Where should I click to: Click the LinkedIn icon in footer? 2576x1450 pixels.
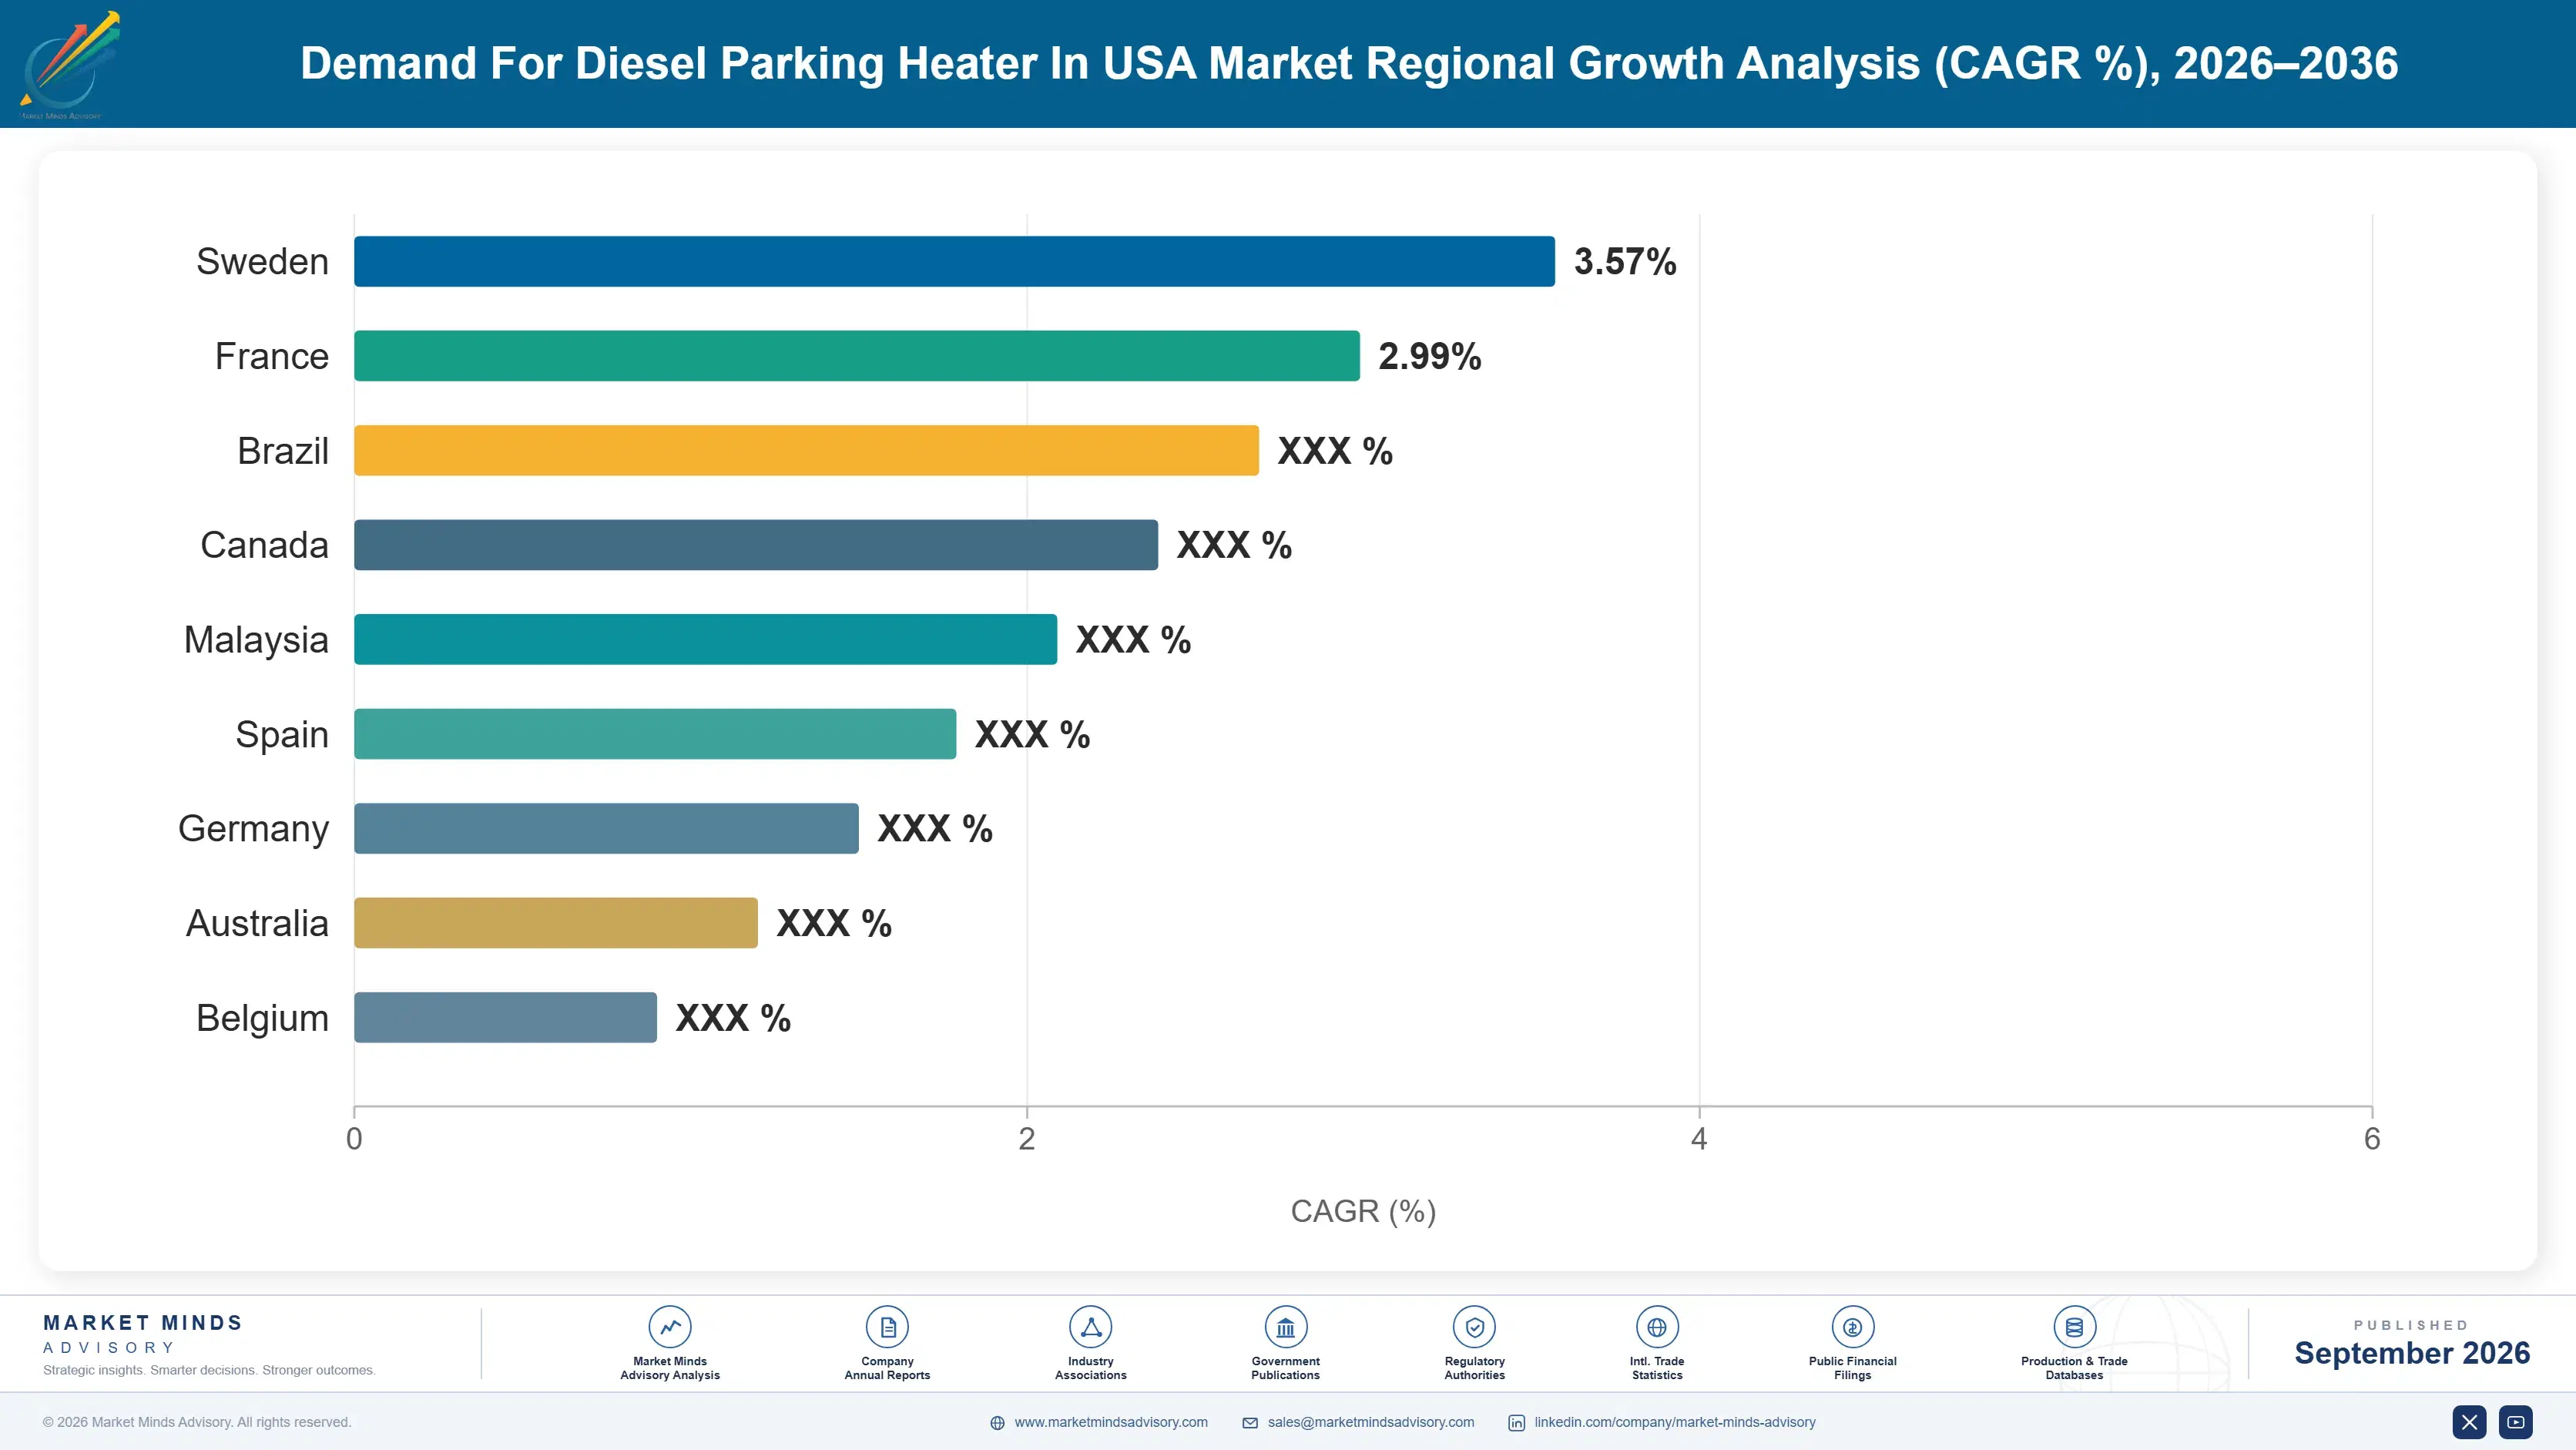1516,1423
